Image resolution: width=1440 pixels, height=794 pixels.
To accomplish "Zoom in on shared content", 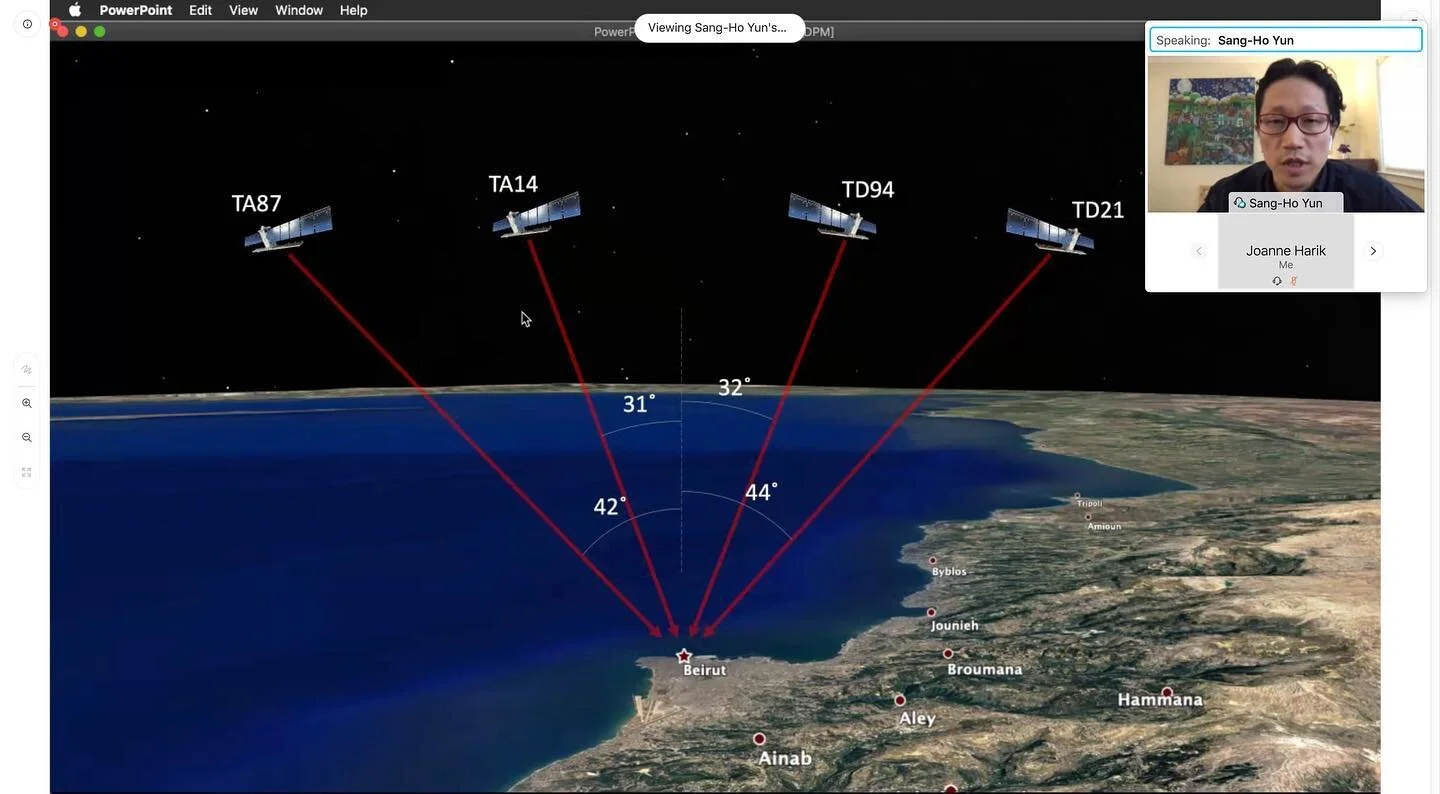I will pyautogui.click(x=27, y=404).
